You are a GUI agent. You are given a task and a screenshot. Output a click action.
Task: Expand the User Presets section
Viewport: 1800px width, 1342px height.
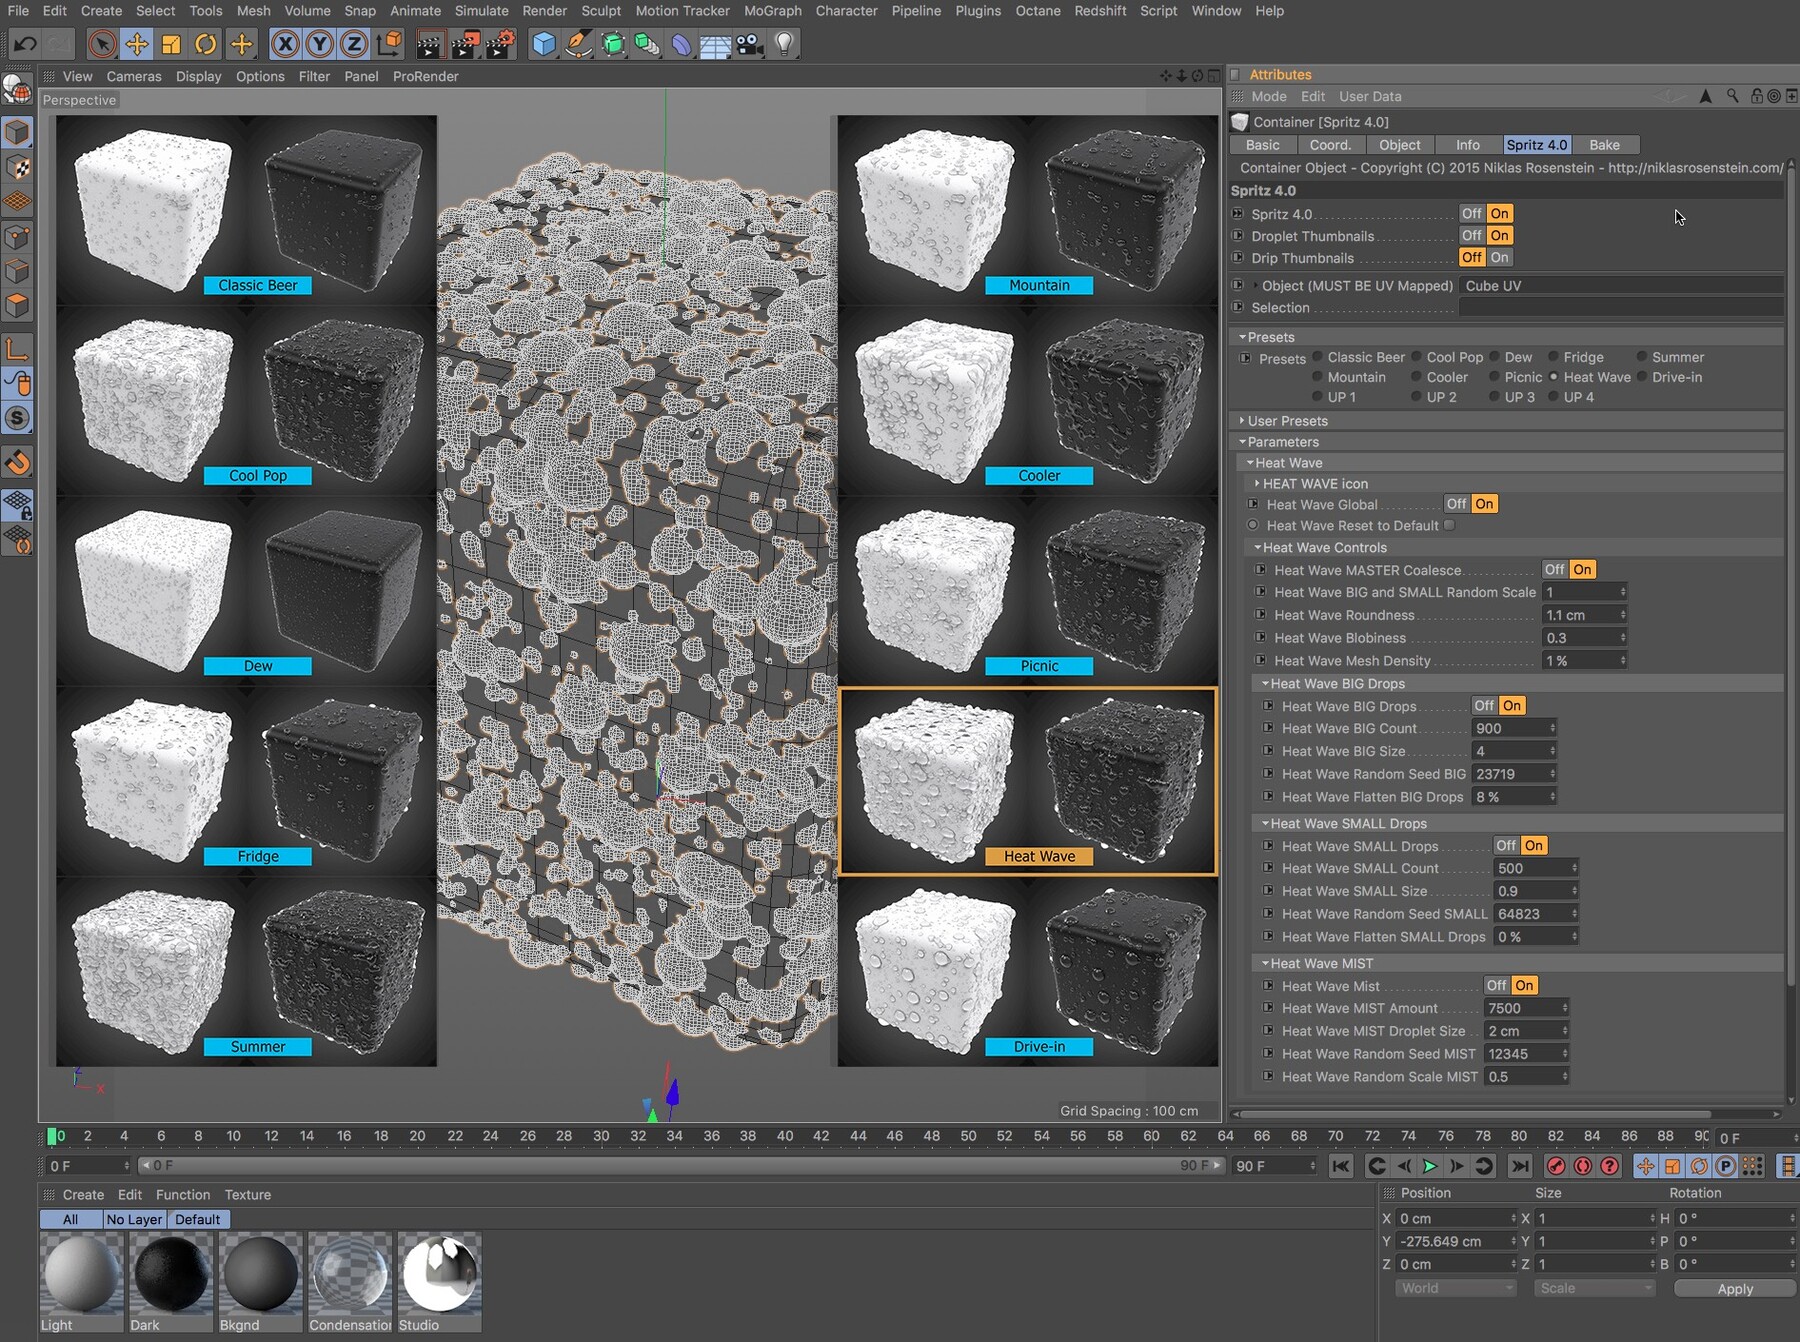click(x=1242, y=421)
